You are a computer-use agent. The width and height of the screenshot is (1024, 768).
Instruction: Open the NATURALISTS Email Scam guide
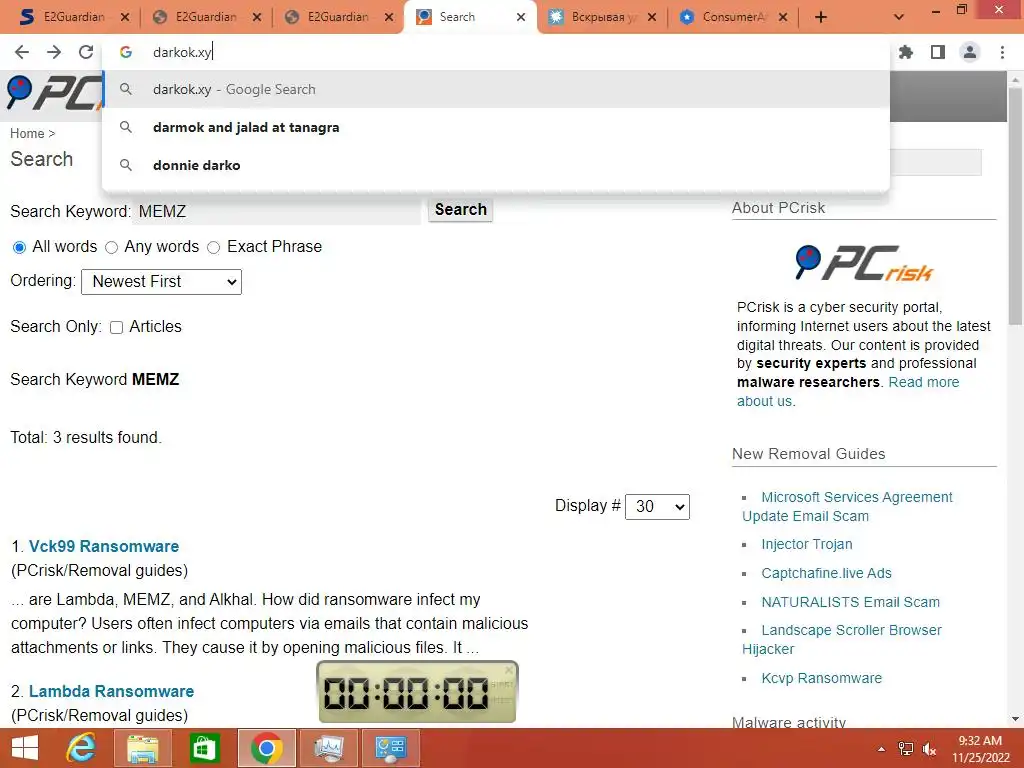tap(850, 601)
